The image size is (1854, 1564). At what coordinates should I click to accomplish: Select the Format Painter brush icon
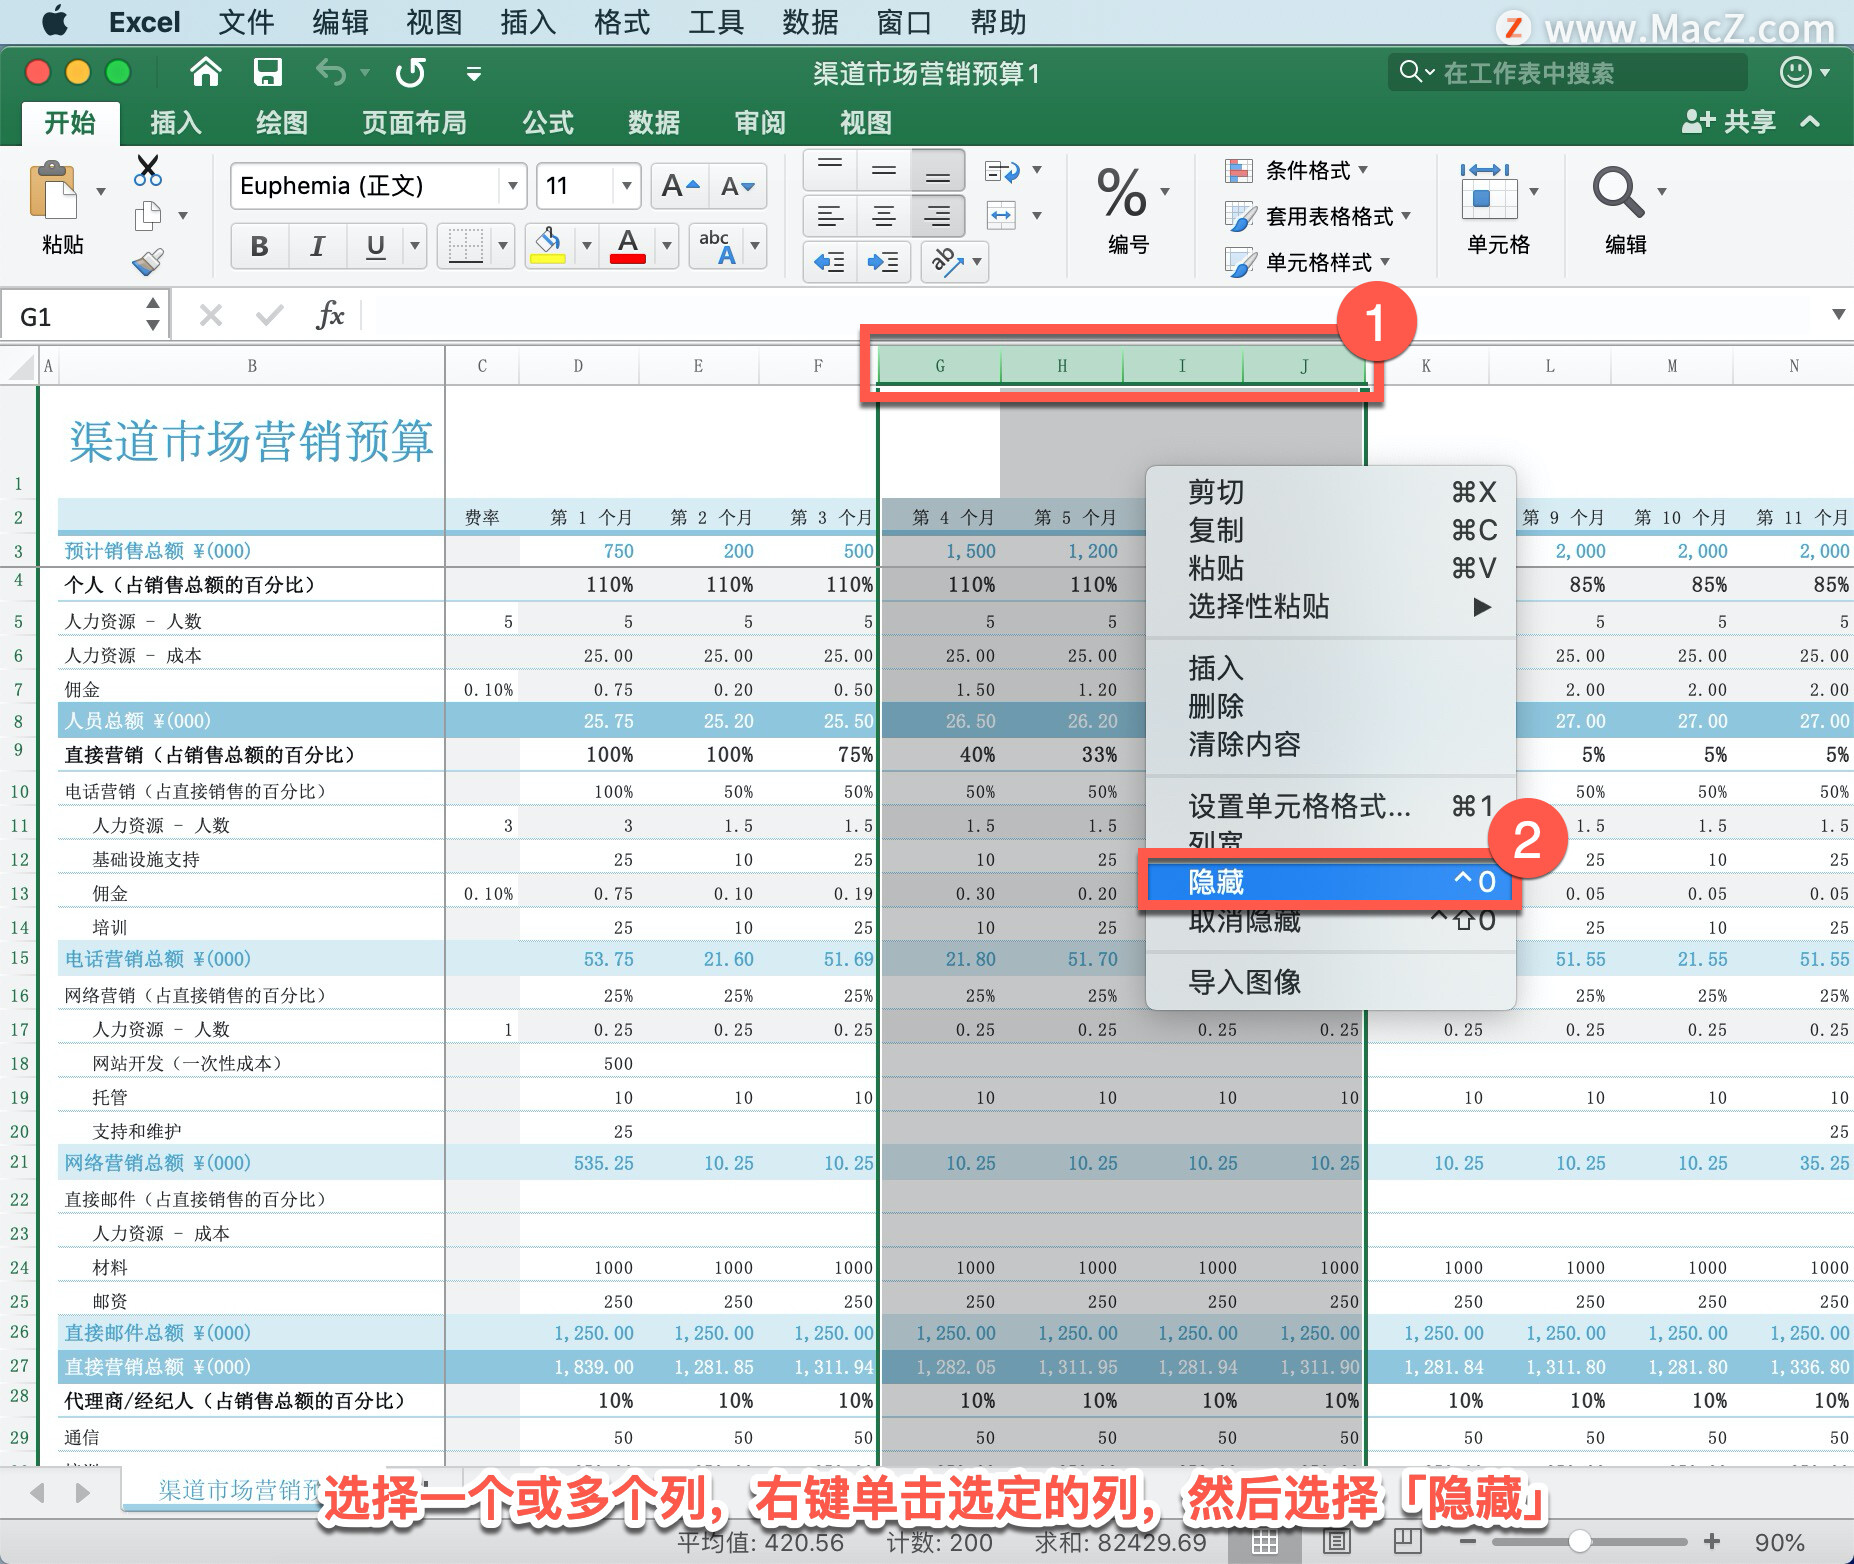pos(148,261)
